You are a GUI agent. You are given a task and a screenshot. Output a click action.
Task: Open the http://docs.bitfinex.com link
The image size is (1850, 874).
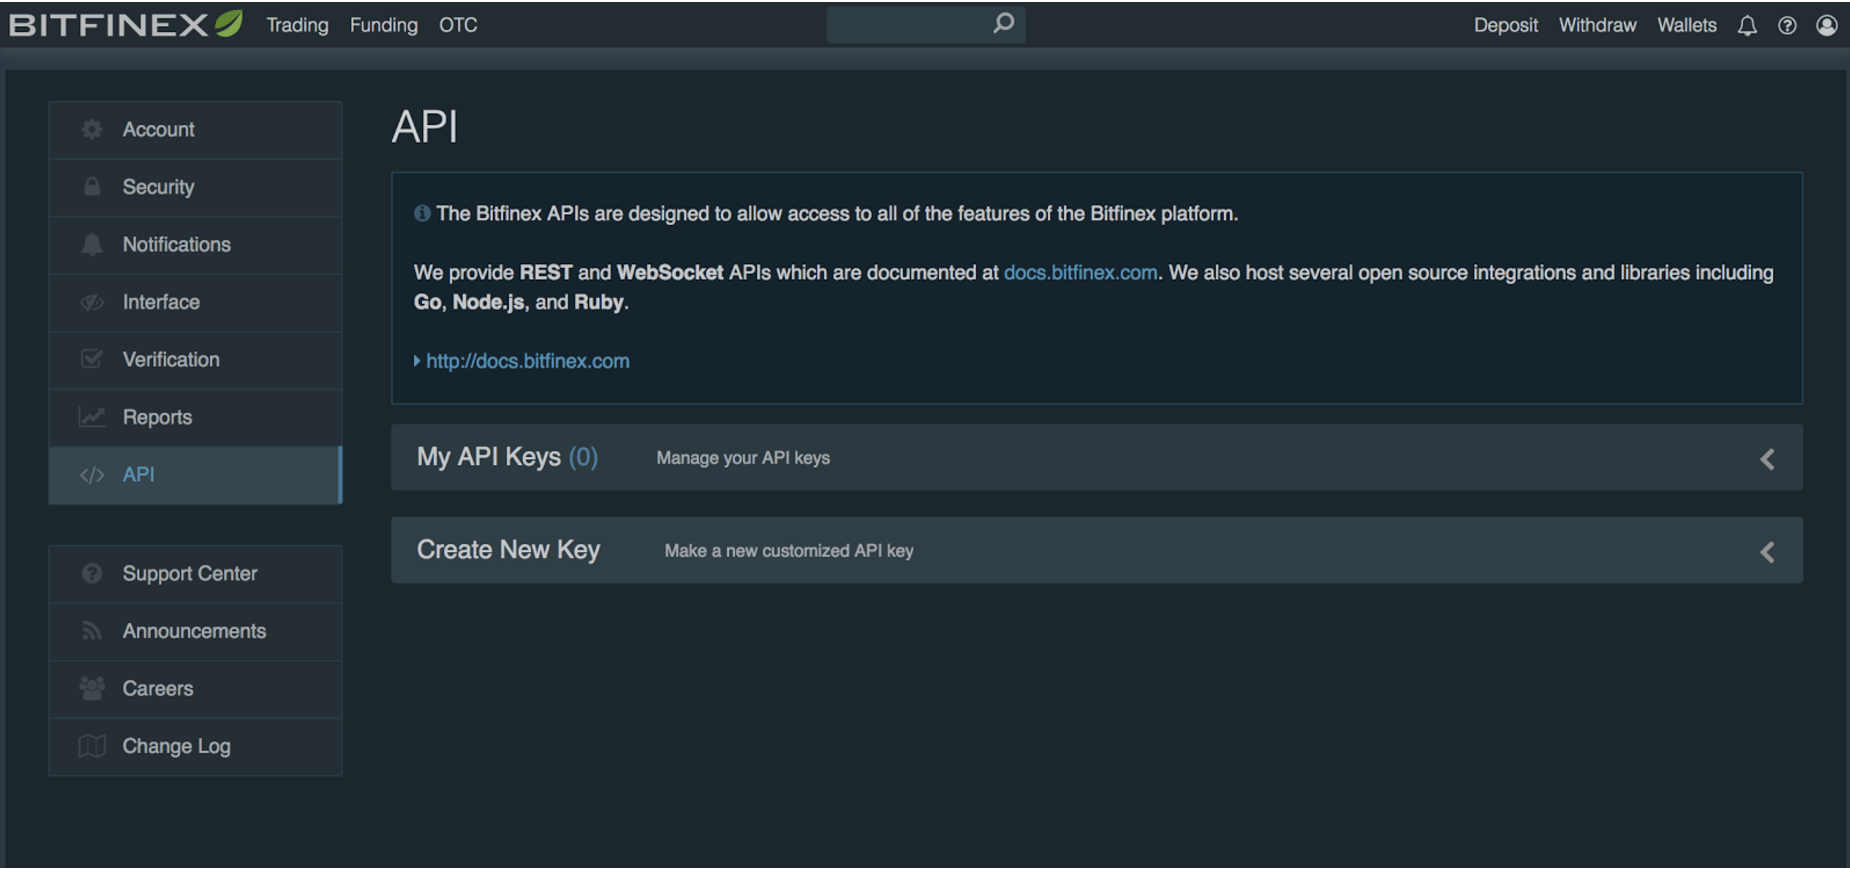pos(527,361)
